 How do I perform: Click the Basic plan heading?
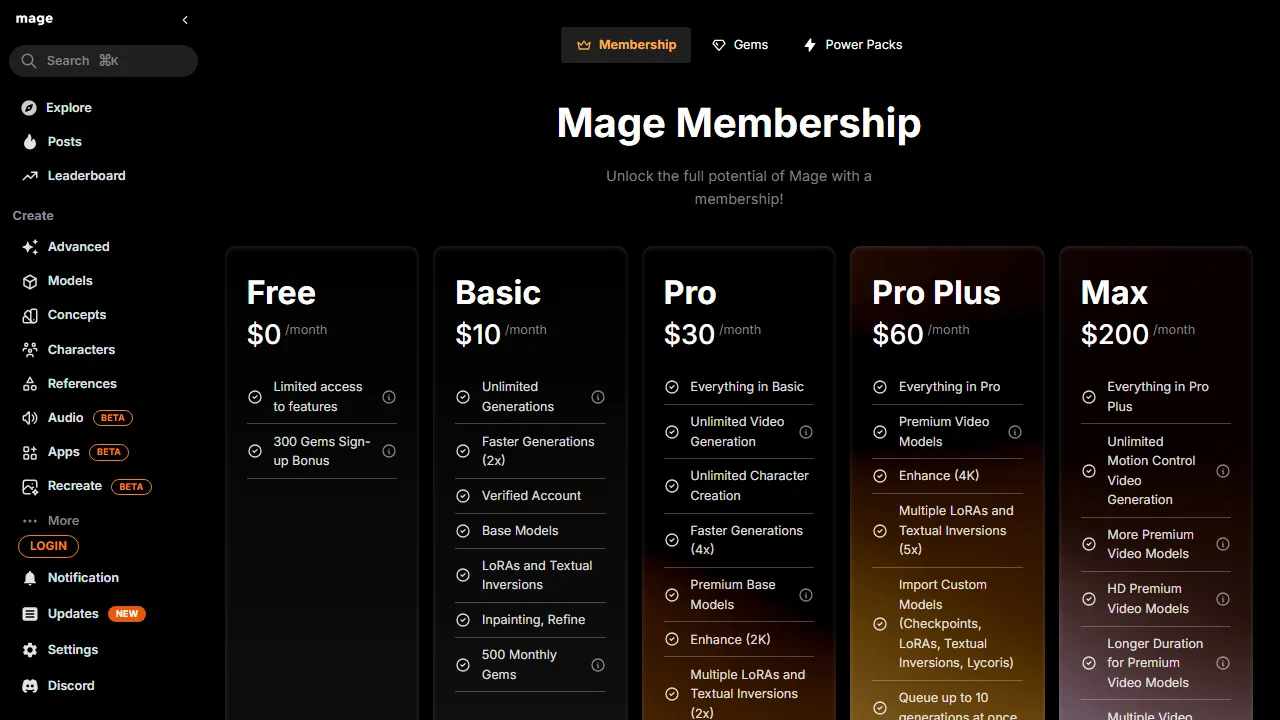coord(498,293)
